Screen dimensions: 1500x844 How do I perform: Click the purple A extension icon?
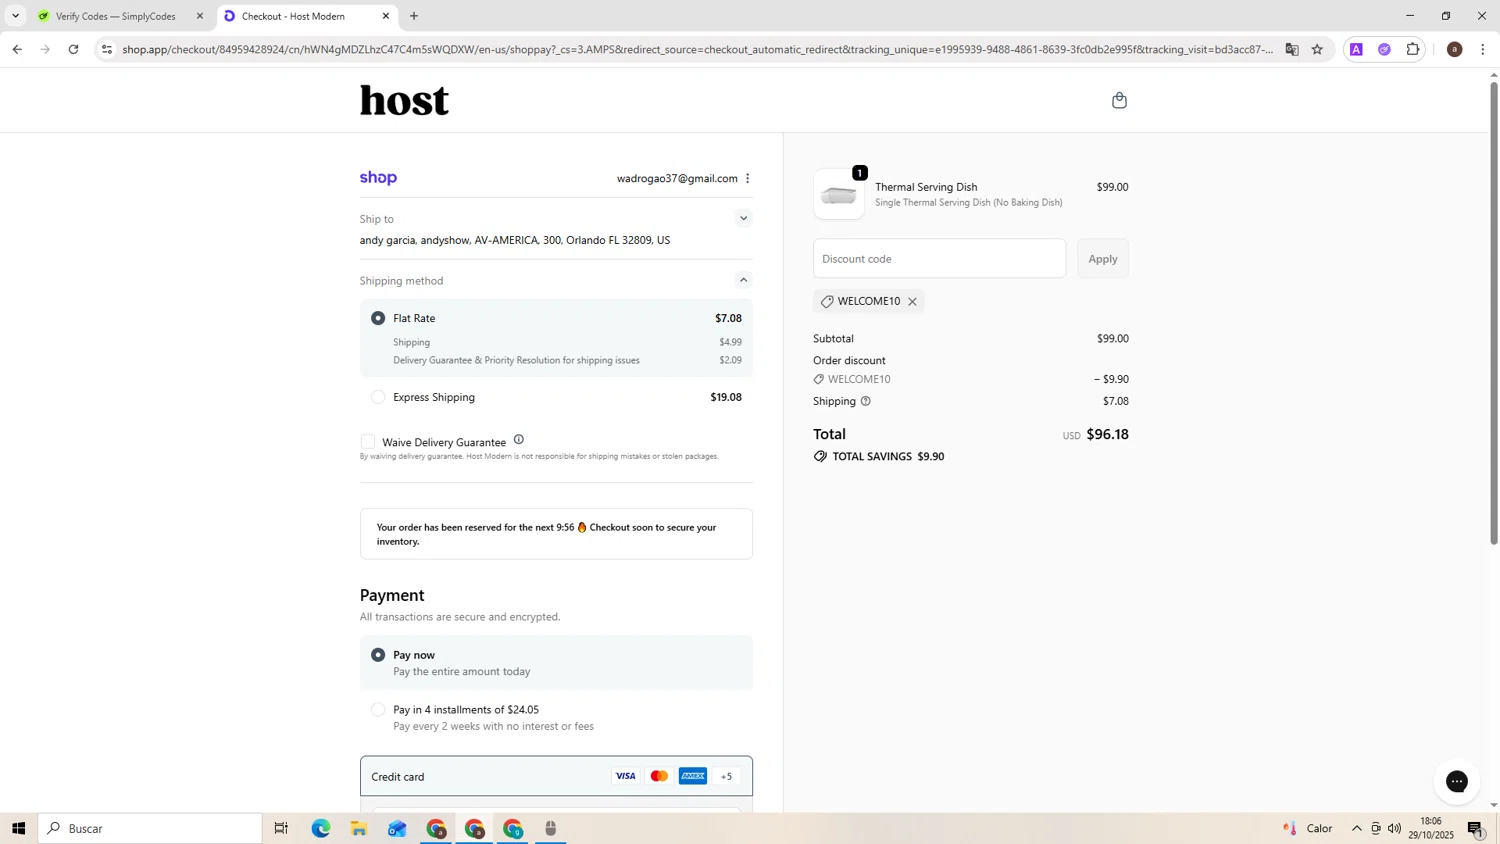pos(1356,49)
